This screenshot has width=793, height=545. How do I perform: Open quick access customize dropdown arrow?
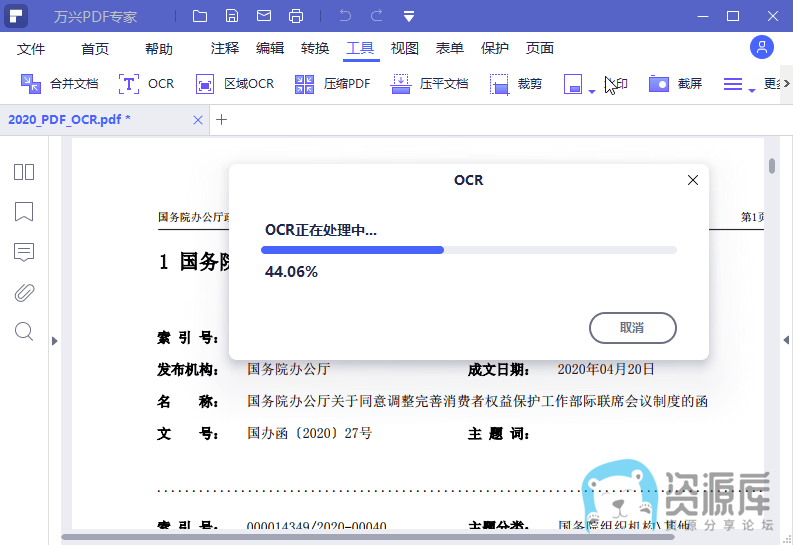[x=409, y=17]
